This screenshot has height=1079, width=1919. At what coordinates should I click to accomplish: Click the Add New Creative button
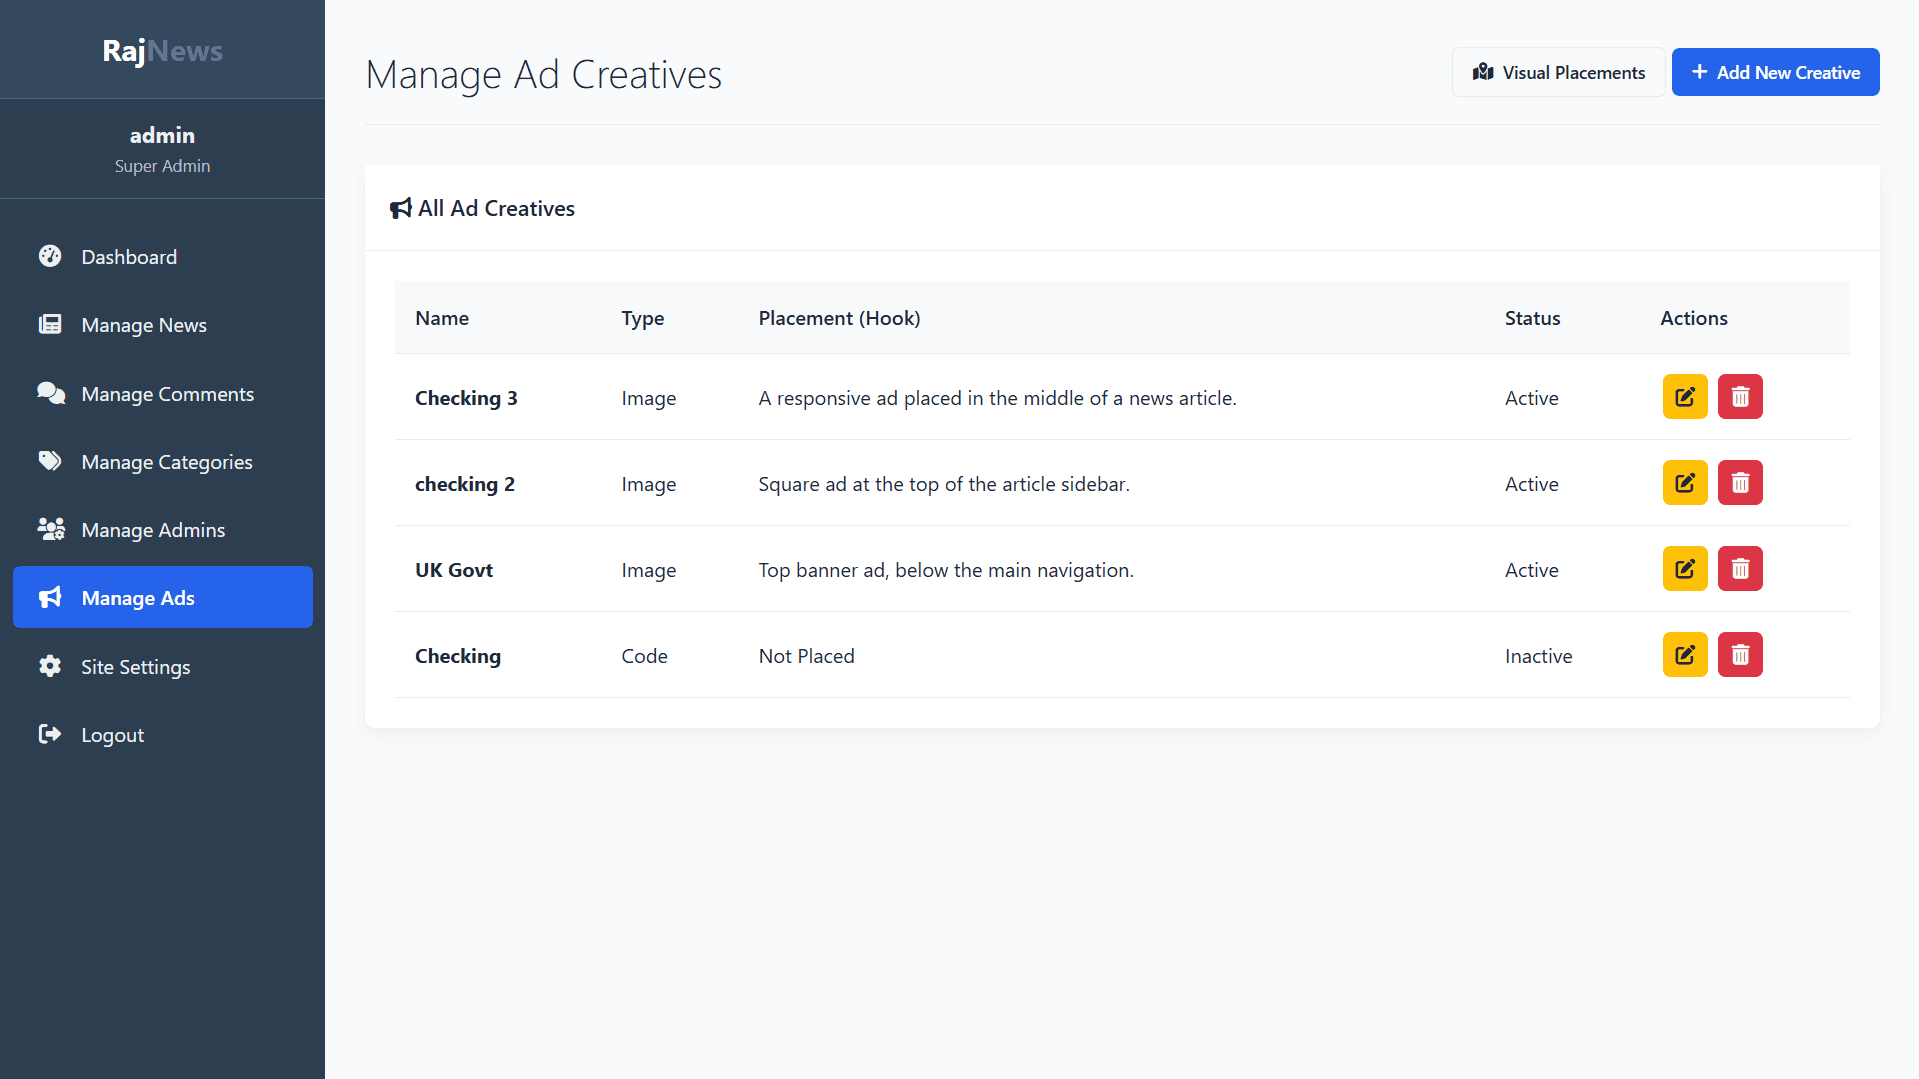pyautogui.click(x=1775, y=73)
